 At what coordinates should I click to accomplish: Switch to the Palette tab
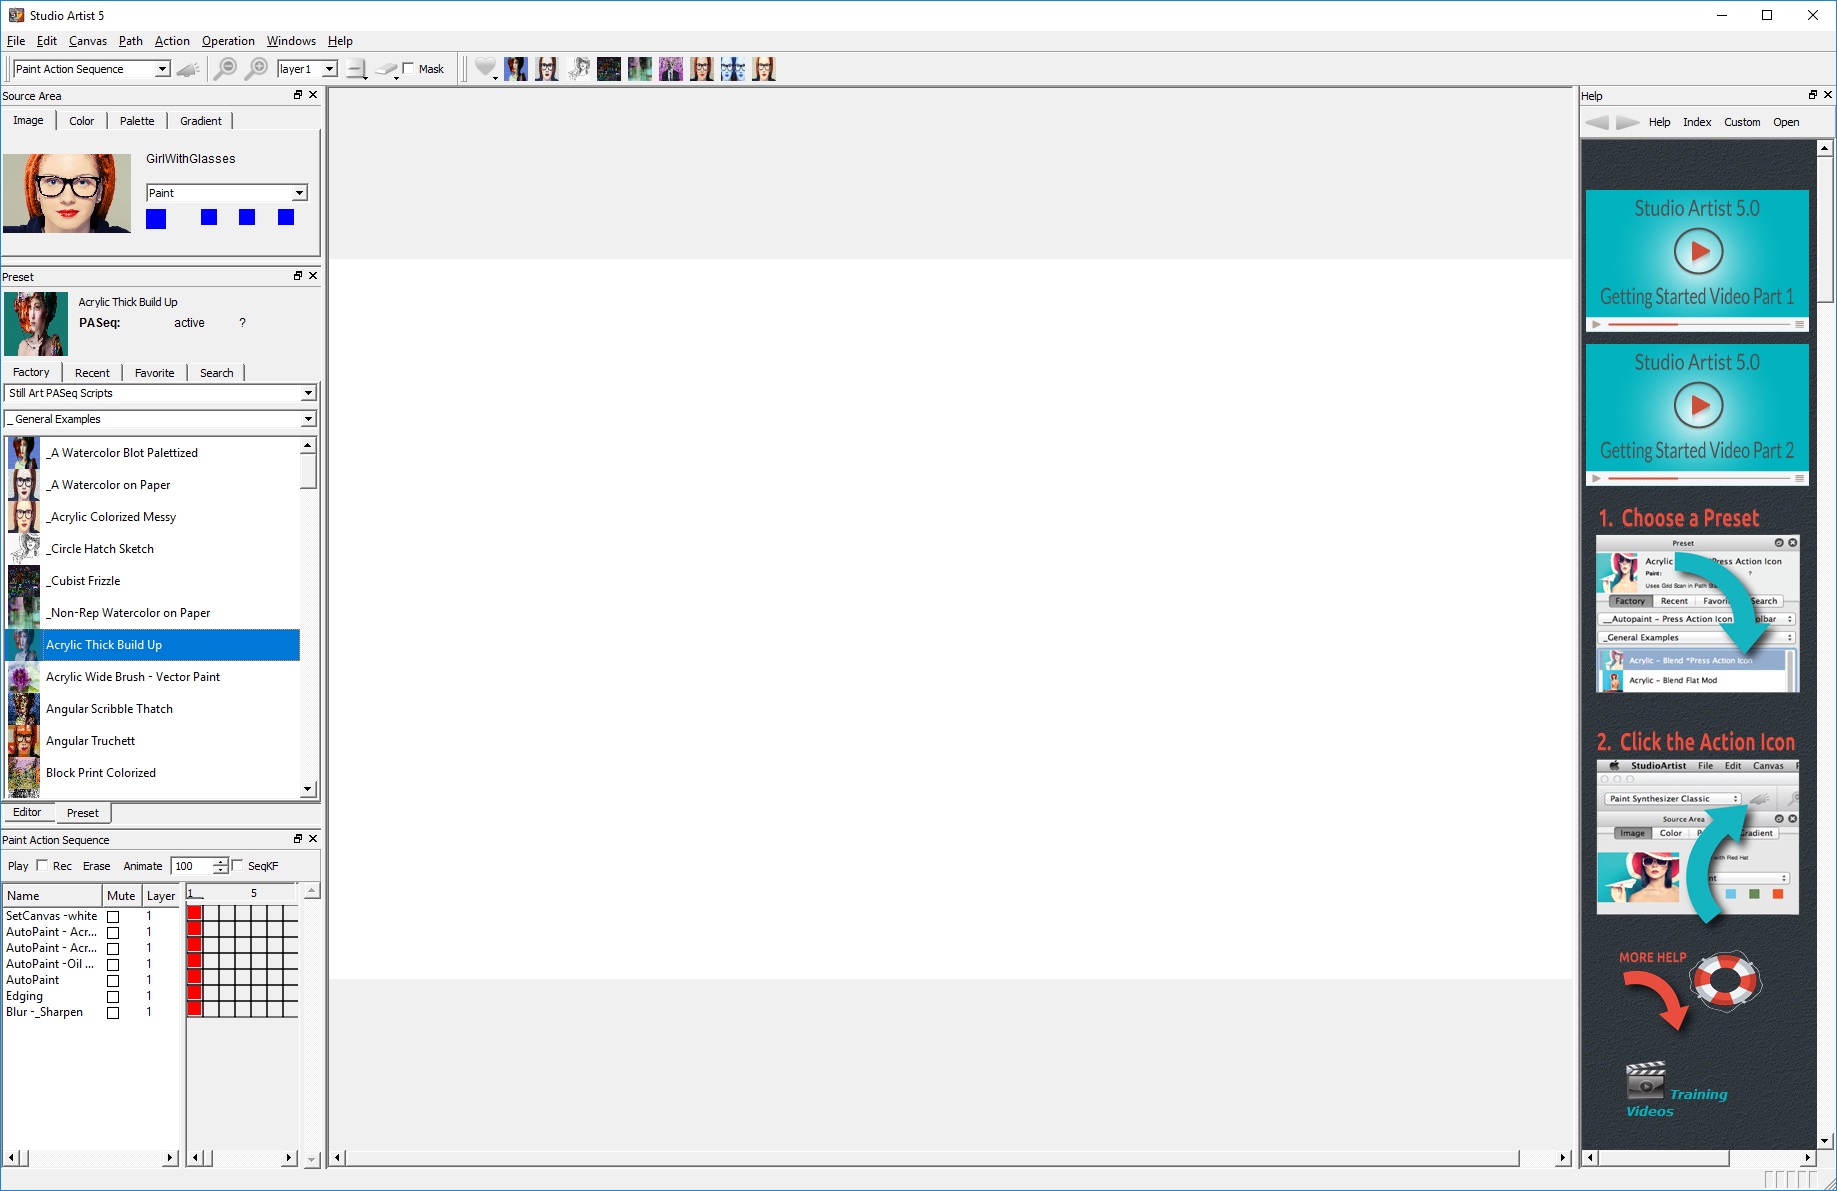[x=137, y=121]
